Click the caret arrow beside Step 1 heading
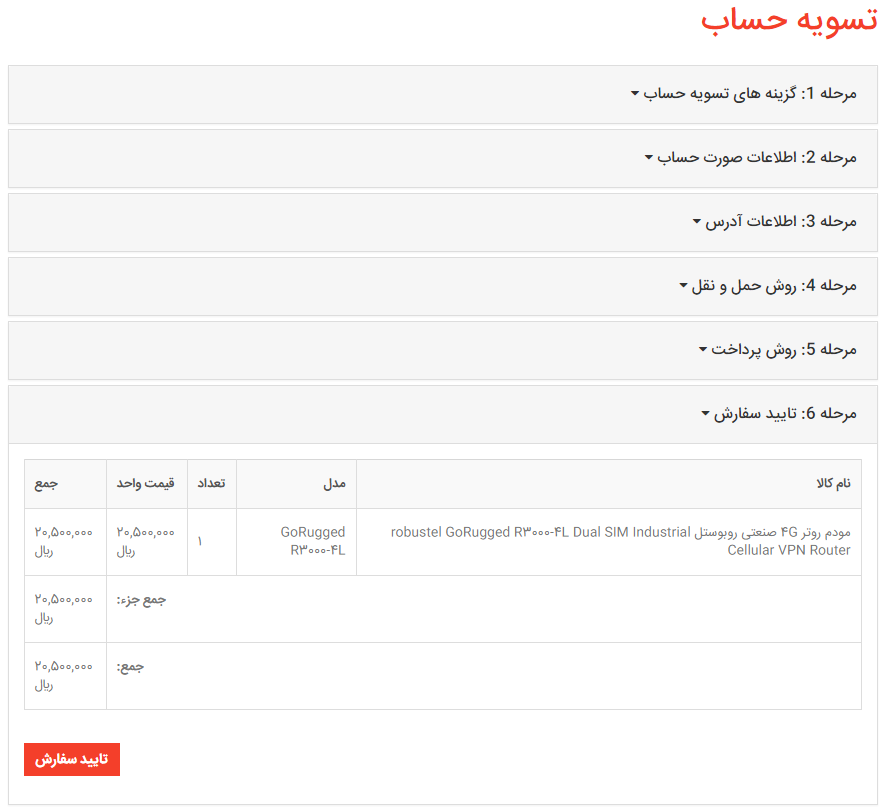 (x=635, y=94)
